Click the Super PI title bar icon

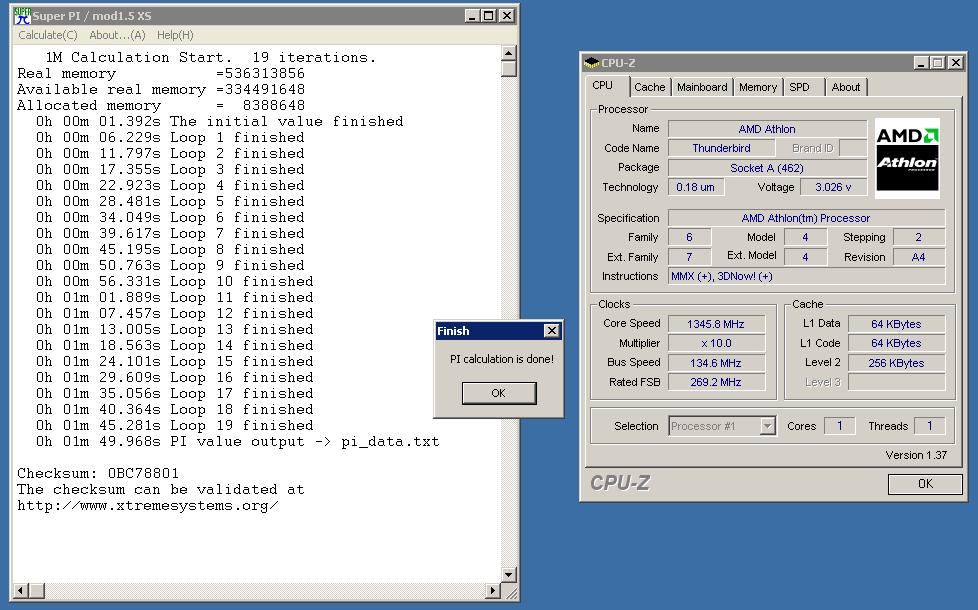pos(22,16)
